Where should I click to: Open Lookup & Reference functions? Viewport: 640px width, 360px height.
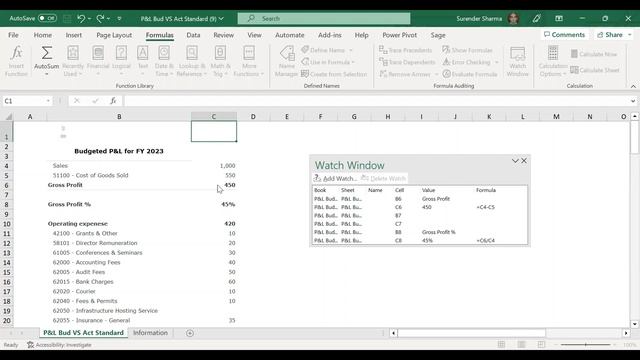pyautogui.click(x=191, y=61)
